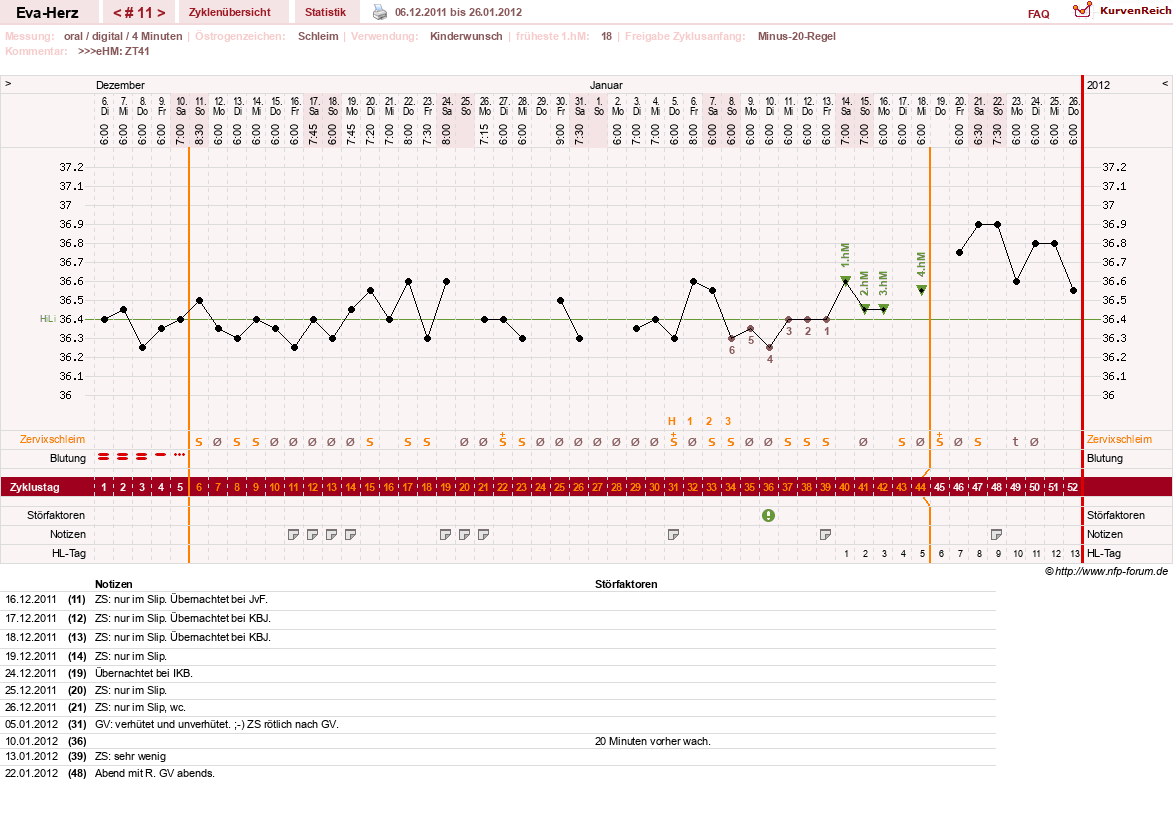Click the 4.hM green triangle marker
1173x823 pixels.
(x=922, y=290)
